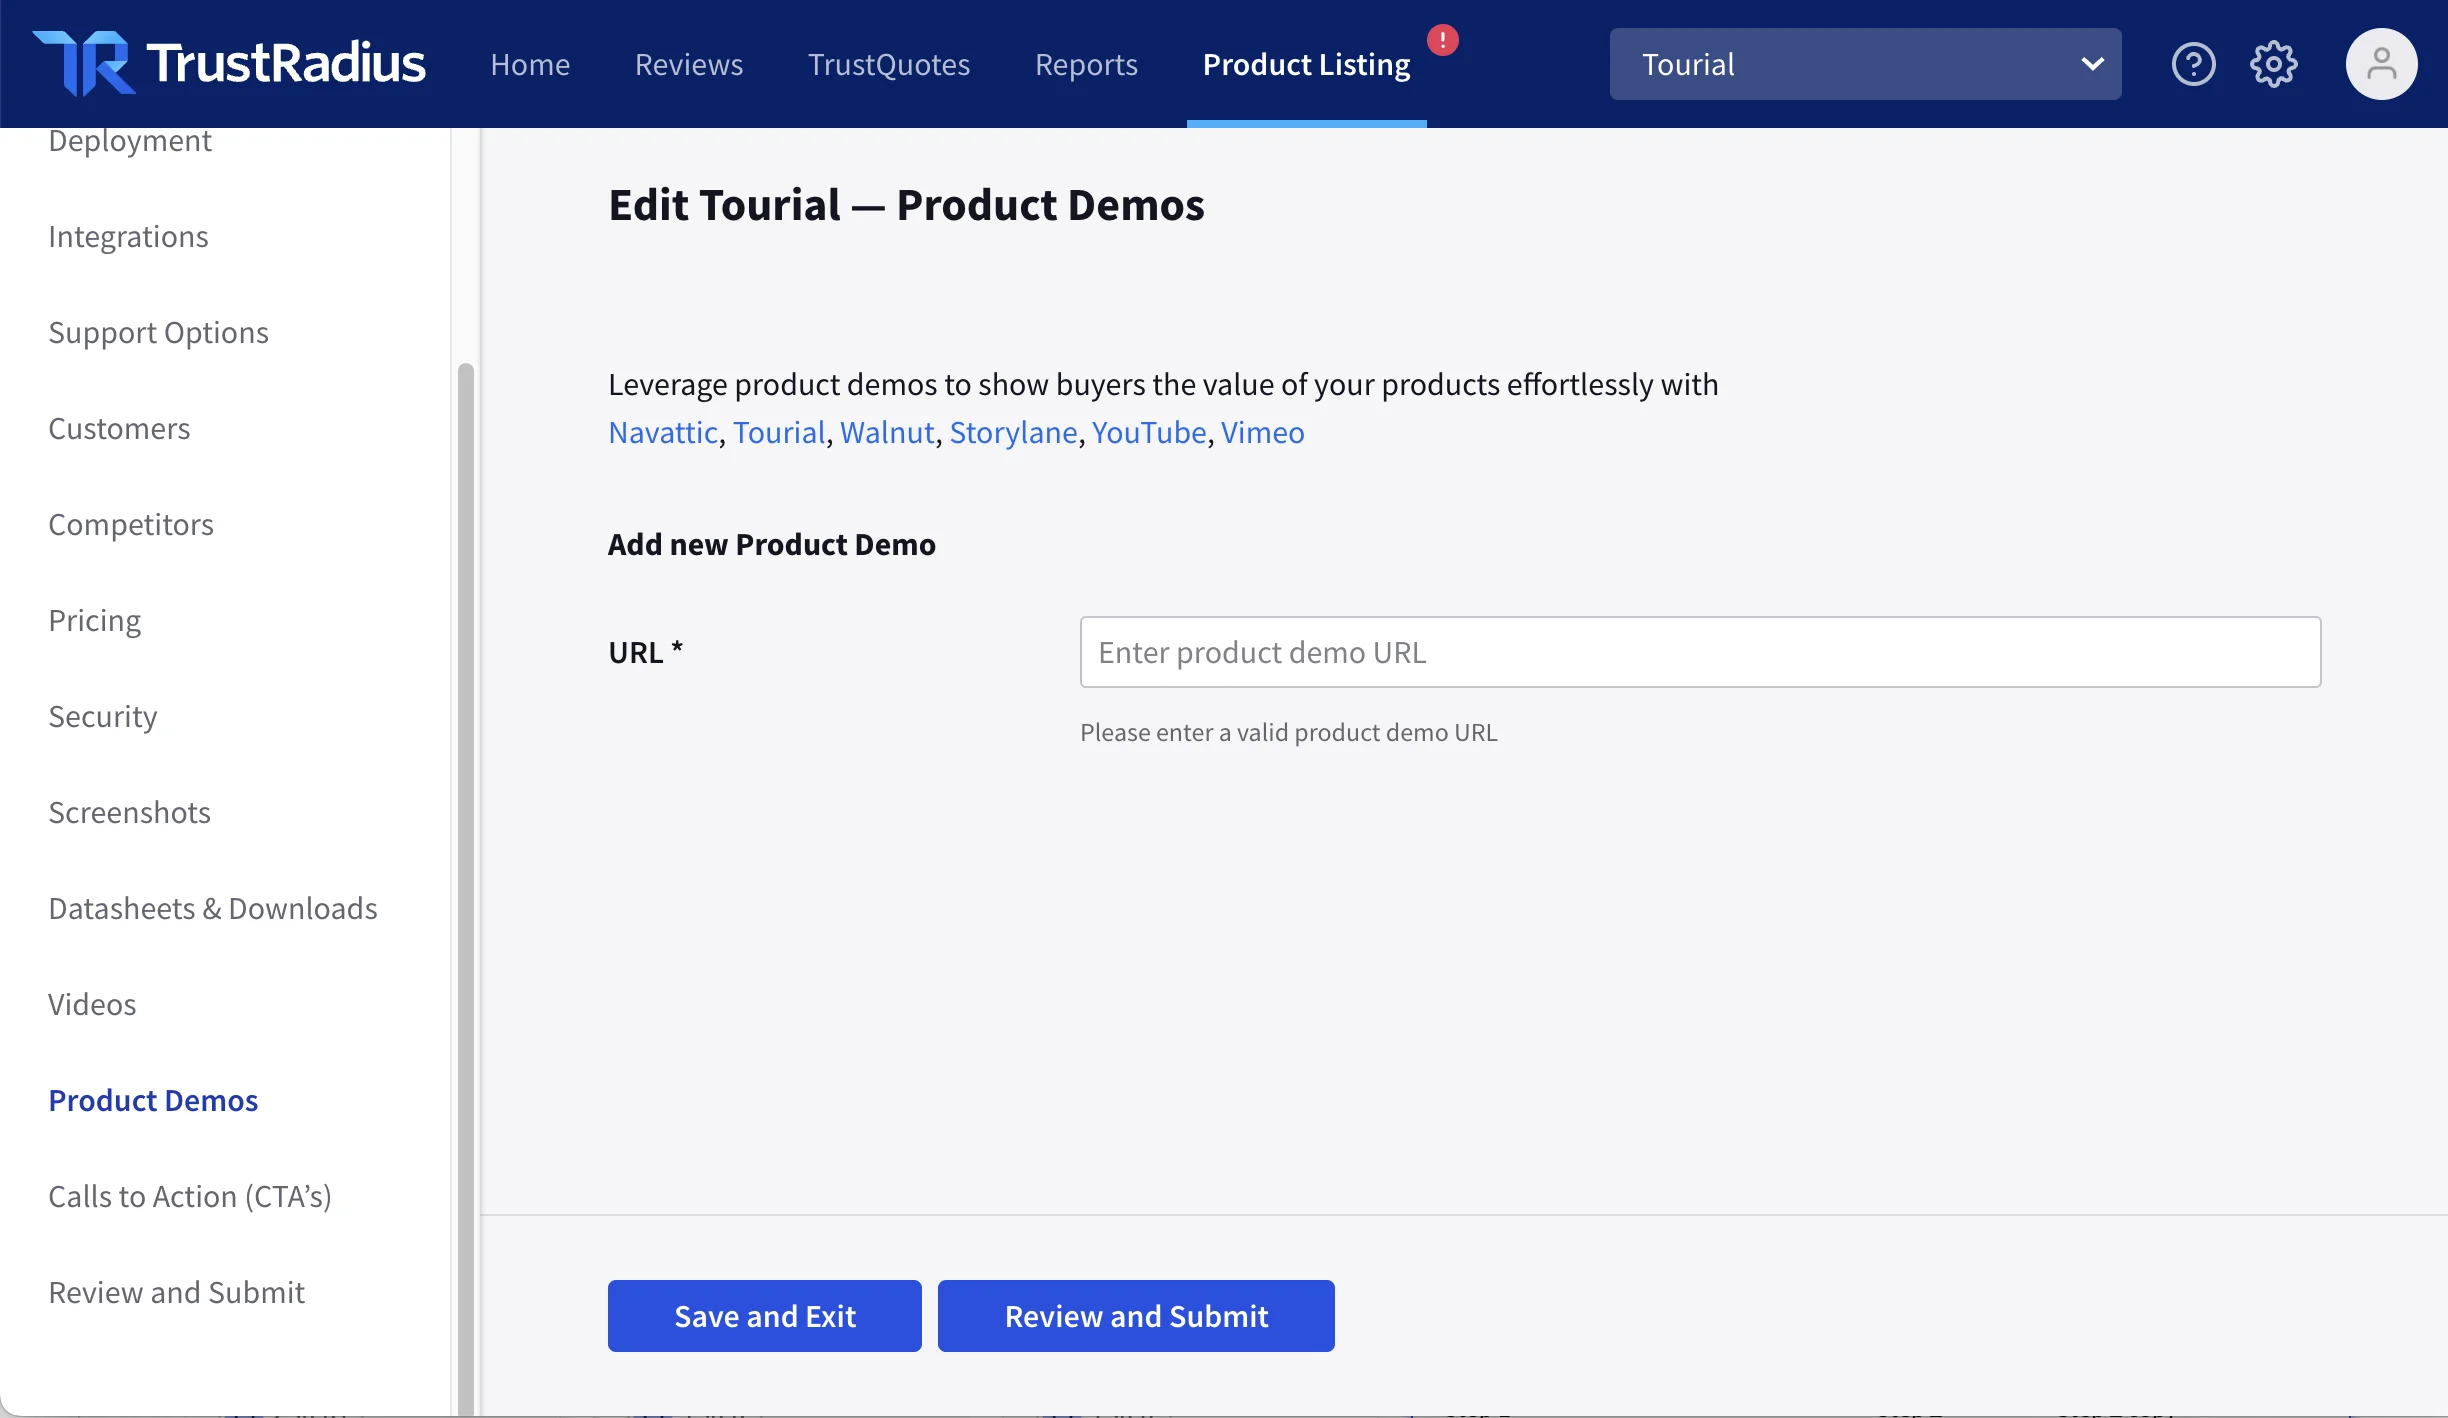Go to the Home tab
The image size is (2448, 1418).
coord(530,64)
